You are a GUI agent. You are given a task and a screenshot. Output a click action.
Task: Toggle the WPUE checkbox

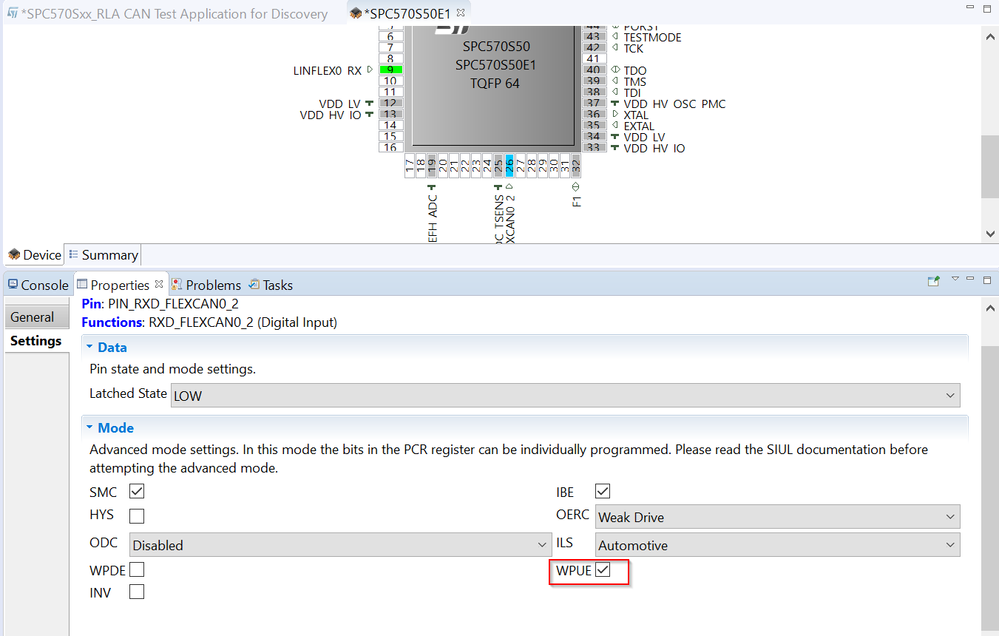click(x=603, y=570)
